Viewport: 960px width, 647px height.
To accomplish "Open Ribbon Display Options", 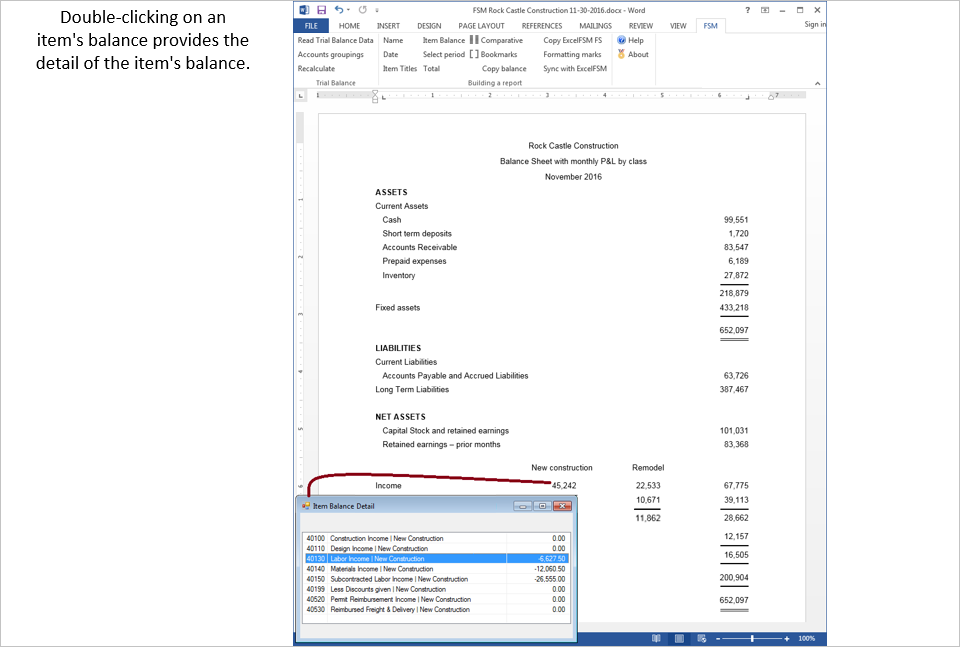I will 765,10.
